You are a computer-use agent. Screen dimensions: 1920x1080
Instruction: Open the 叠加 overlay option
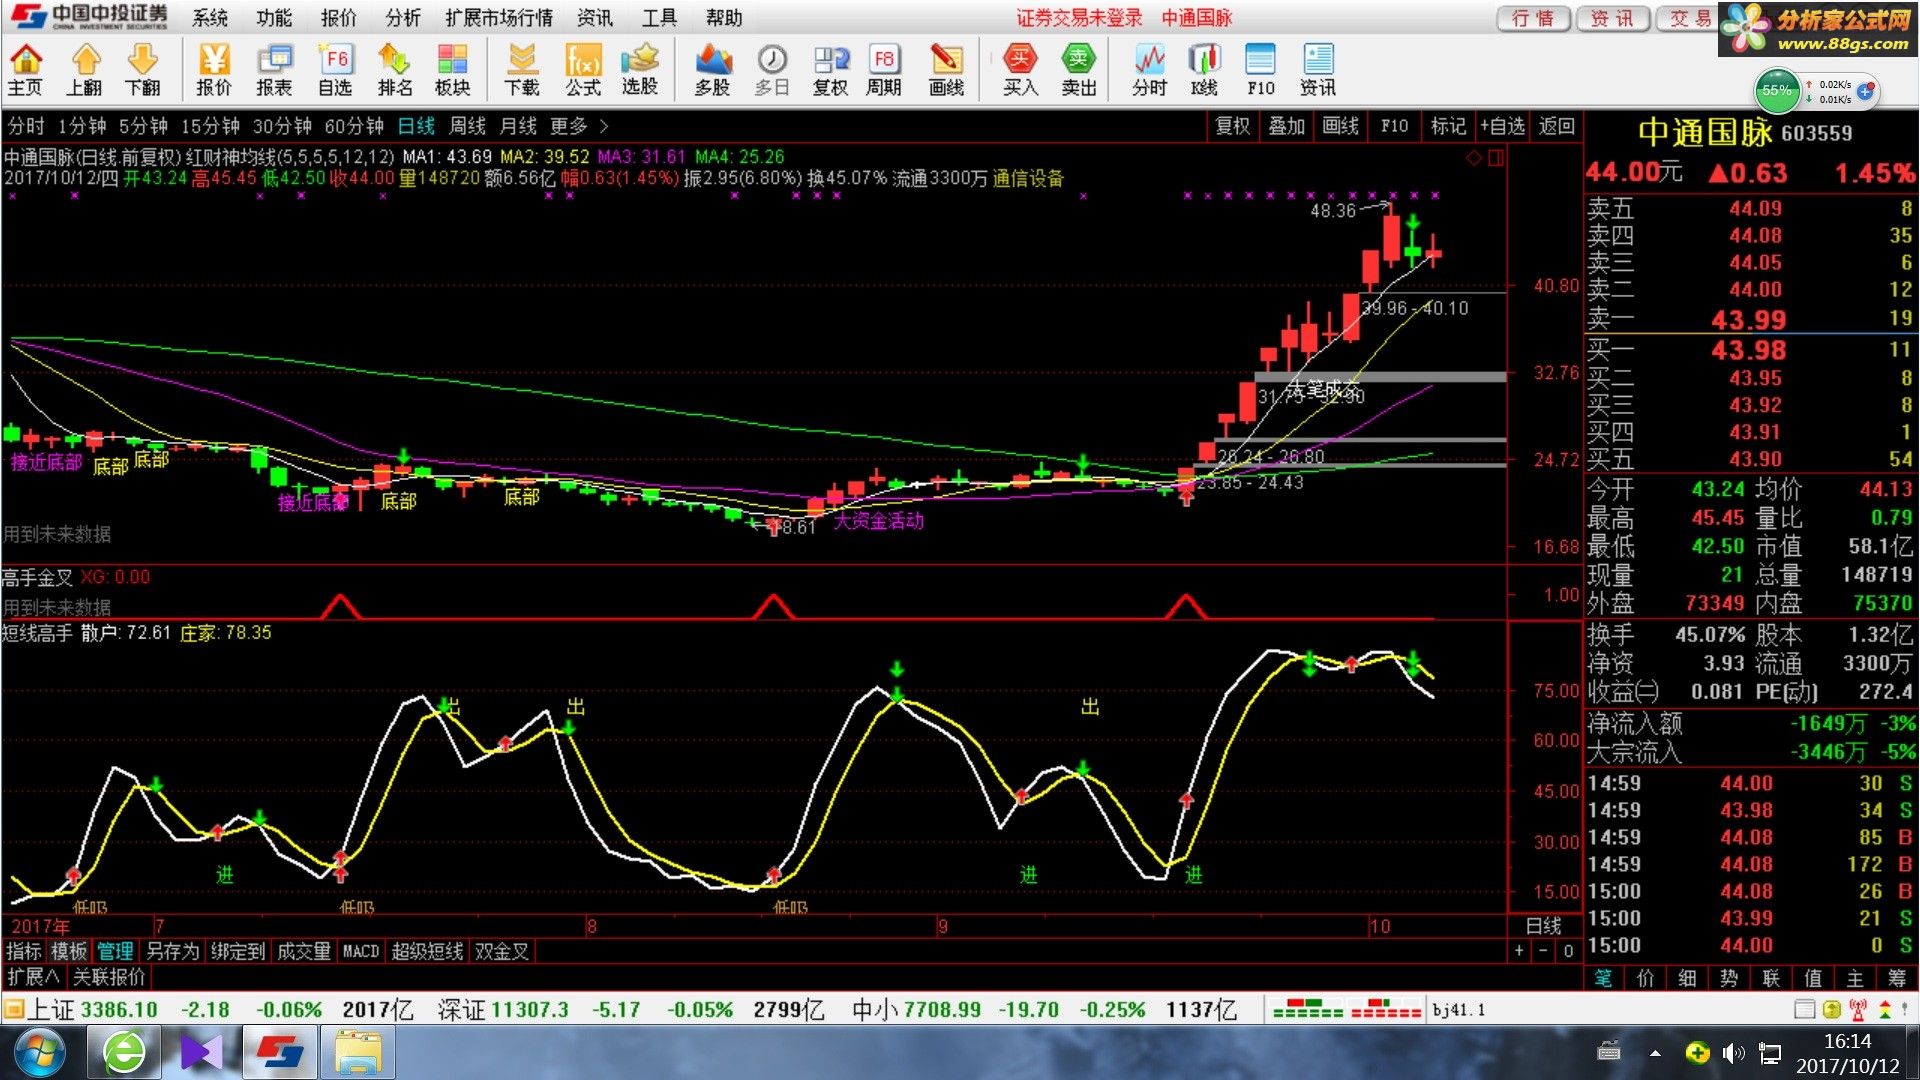pos(1287,126)
